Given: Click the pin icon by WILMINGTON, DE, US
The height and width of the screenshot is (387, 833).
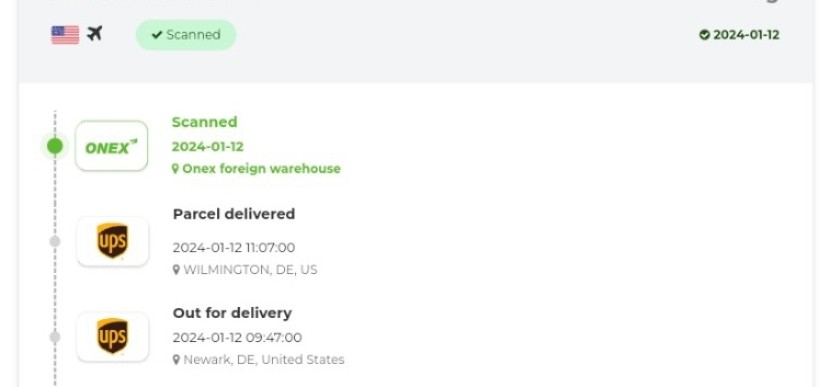Looking at the screenshot, I should click(176, 270).
